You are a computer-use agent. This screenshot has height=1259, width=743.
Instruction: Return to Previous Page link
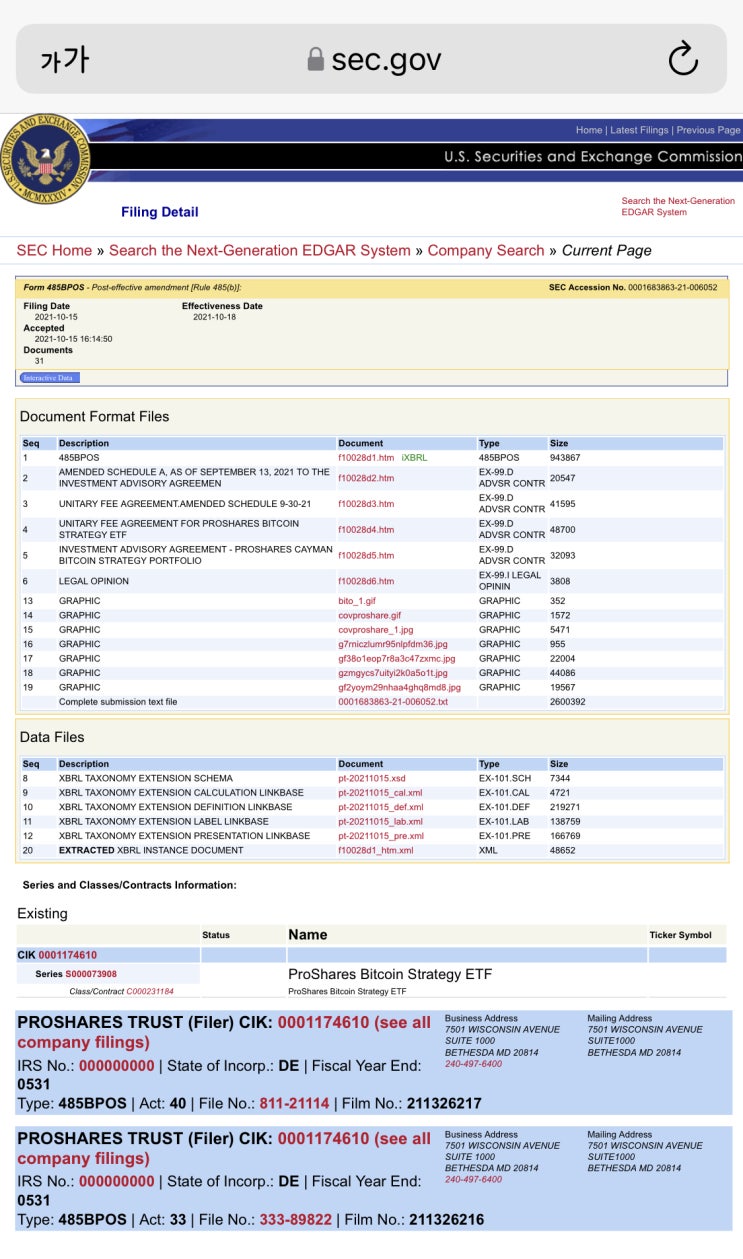[x=709, y=130]
